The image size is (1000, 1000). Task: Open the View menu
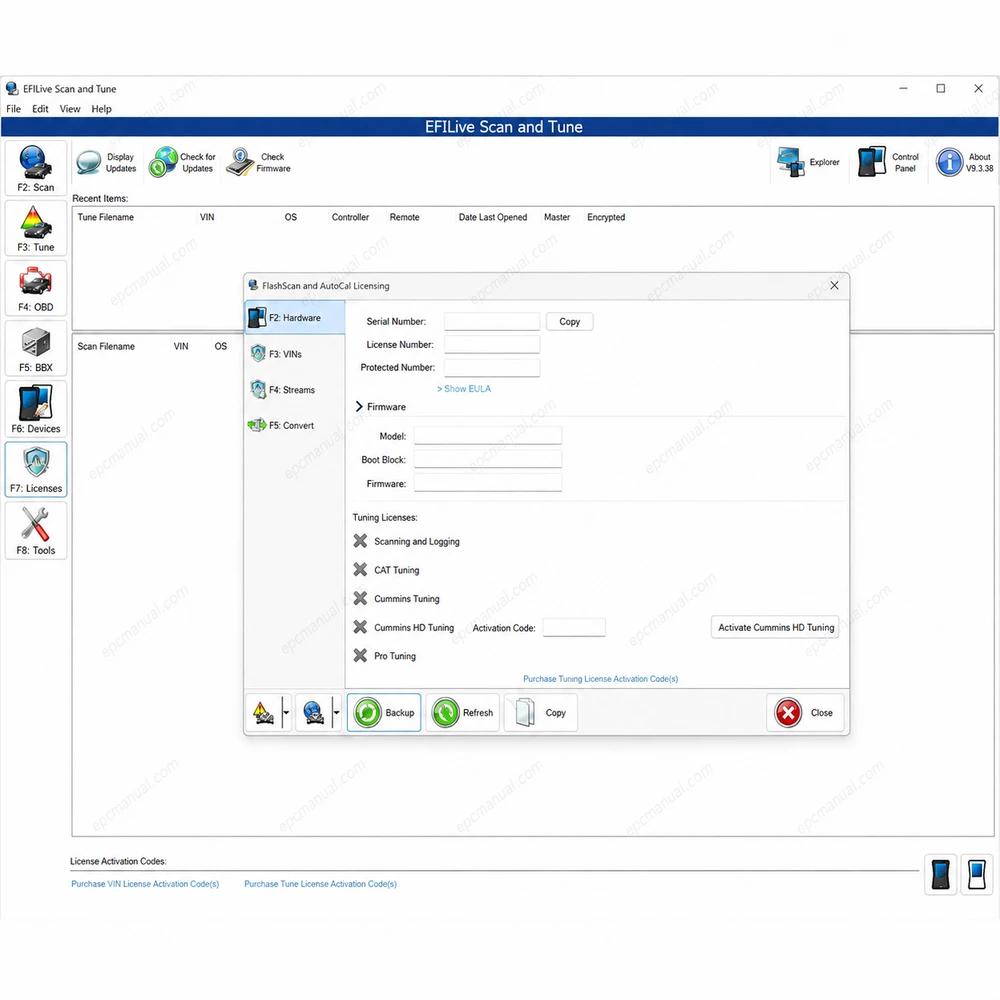point(70,109)
